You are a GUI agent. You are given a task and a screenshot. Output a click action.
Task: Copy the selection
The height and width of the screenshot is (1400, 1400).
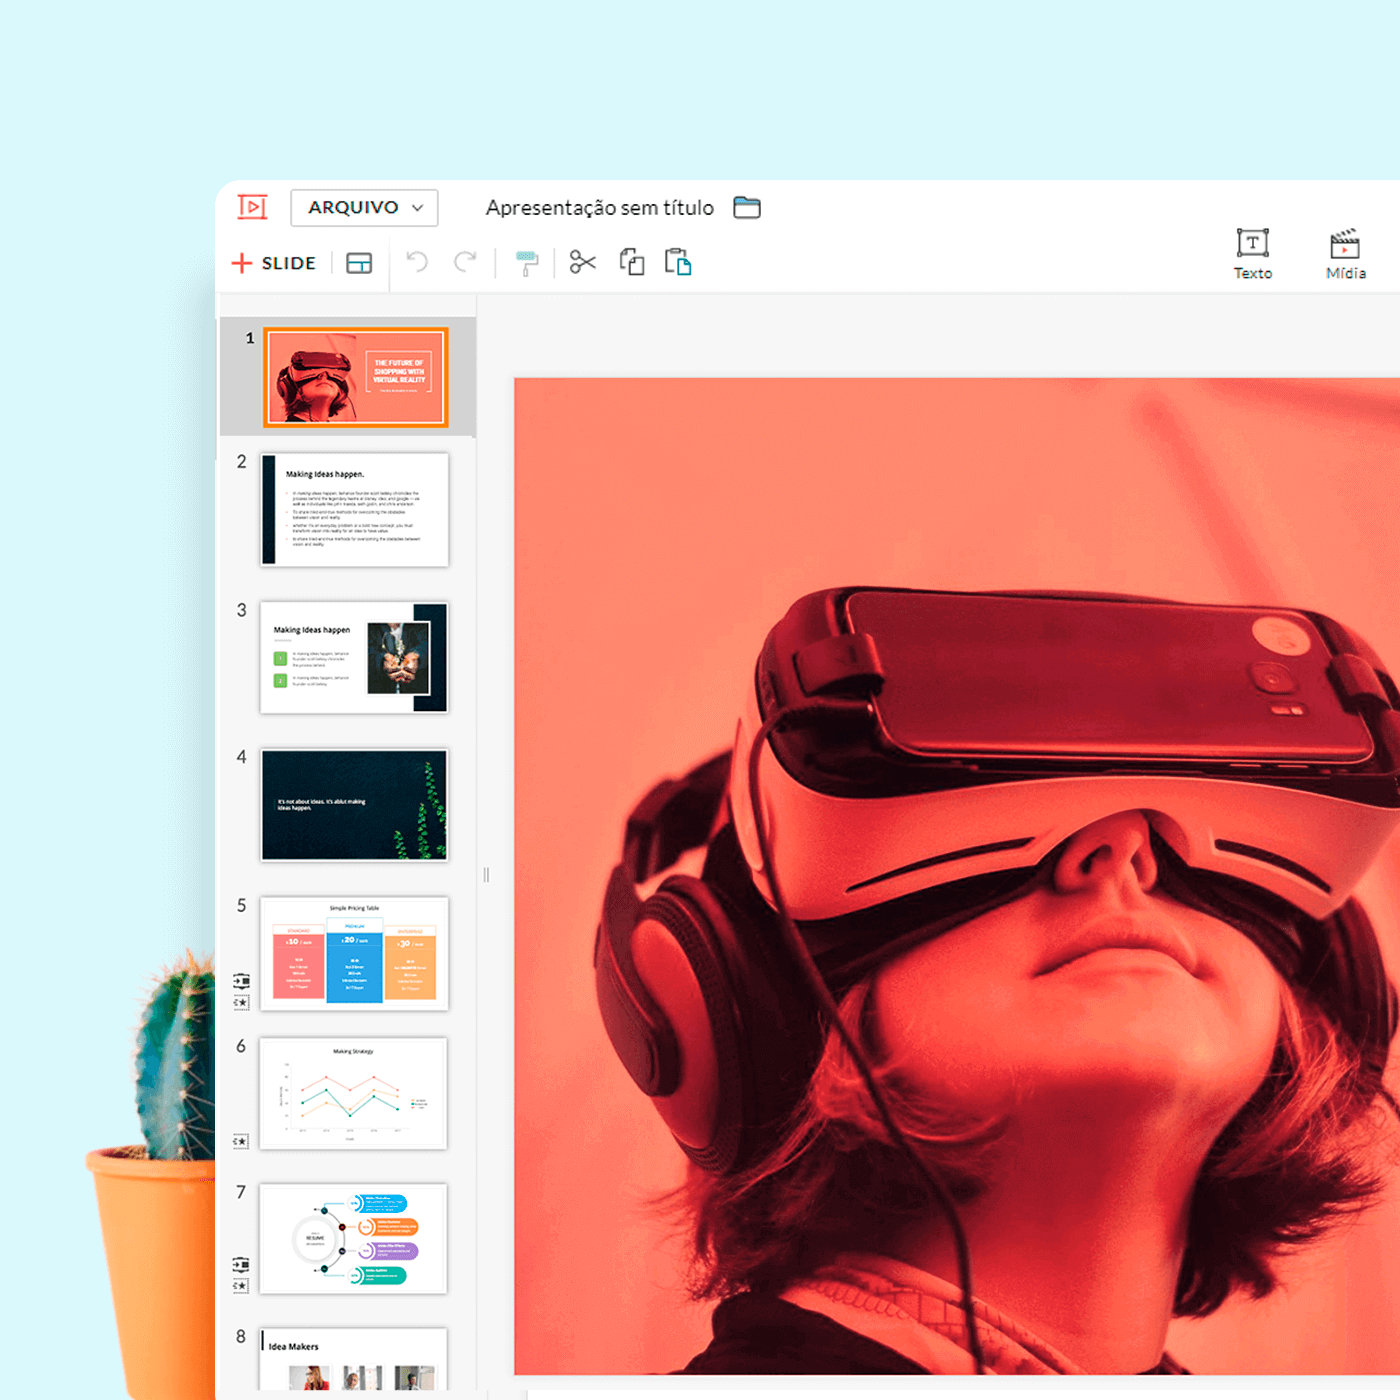(x=632, y=262)
